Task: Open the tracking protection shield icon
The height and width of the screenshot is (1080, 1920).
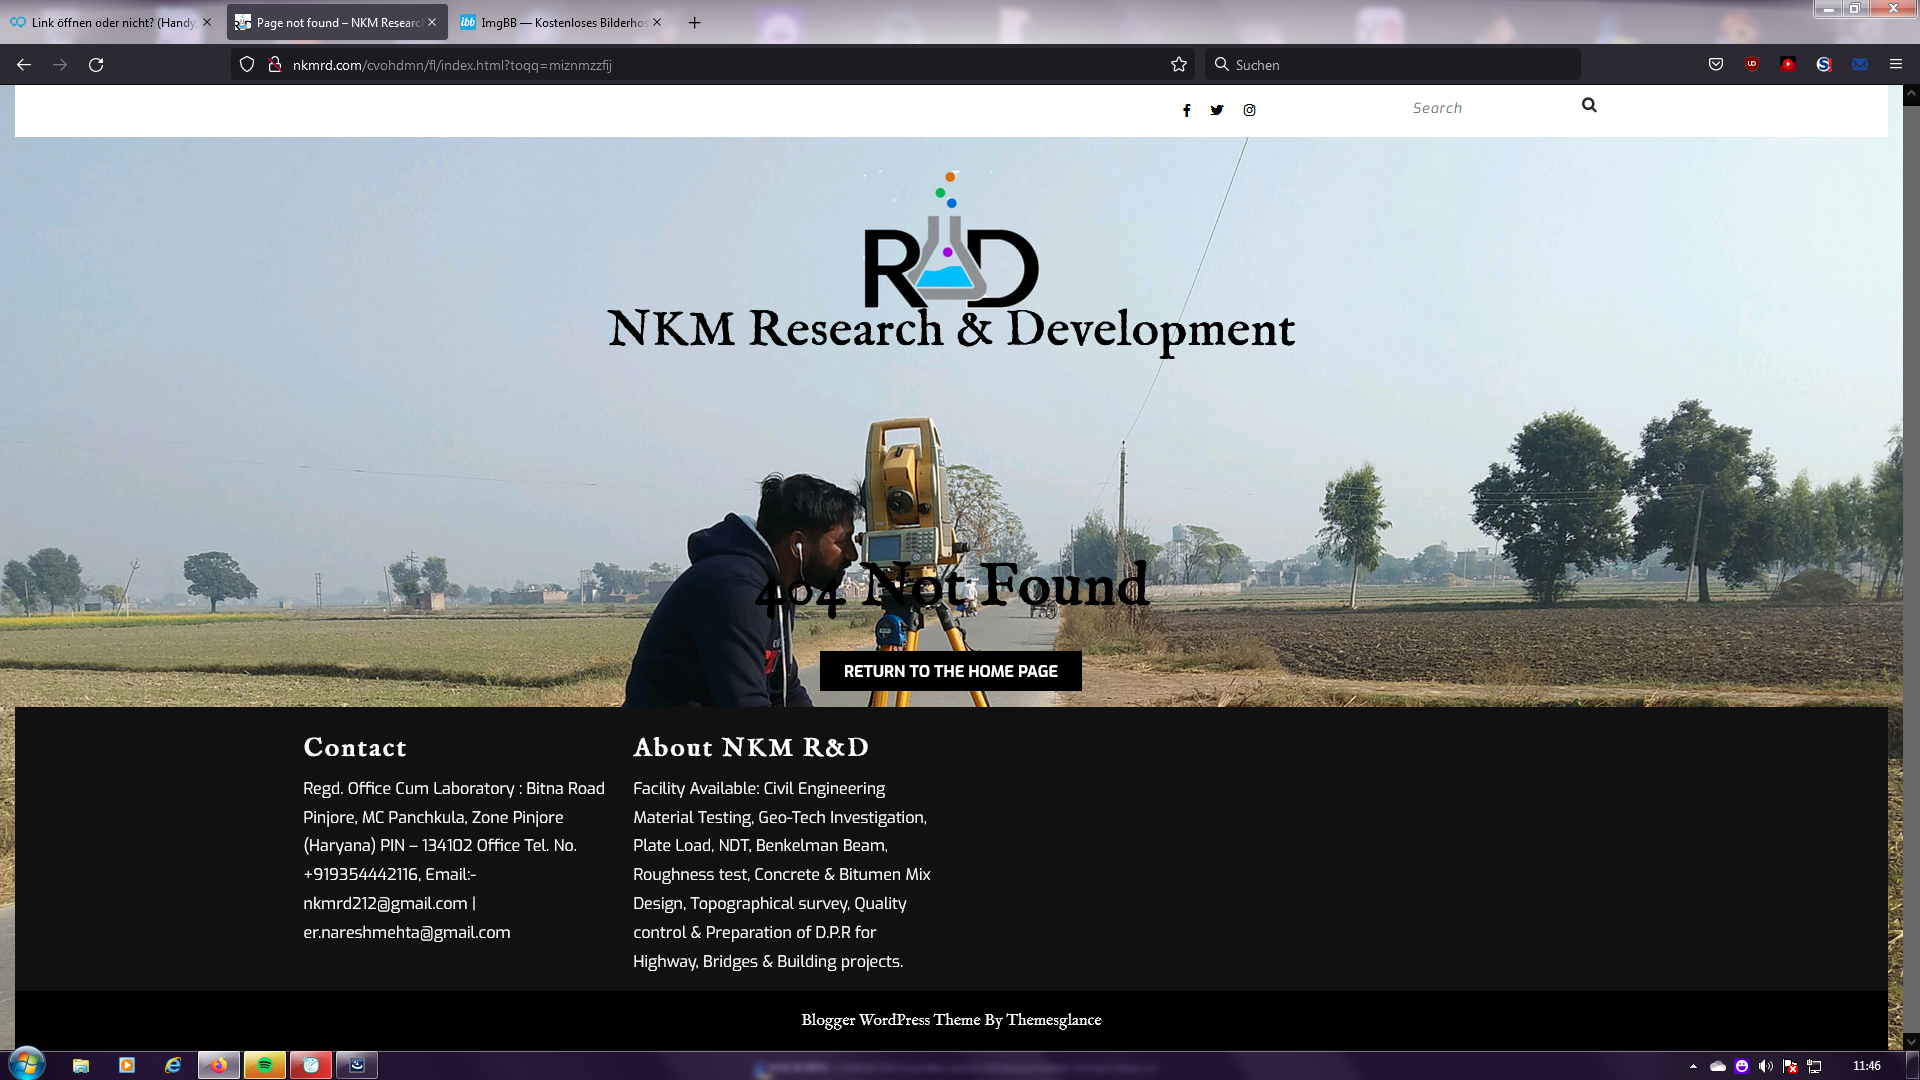Action: 247,65
